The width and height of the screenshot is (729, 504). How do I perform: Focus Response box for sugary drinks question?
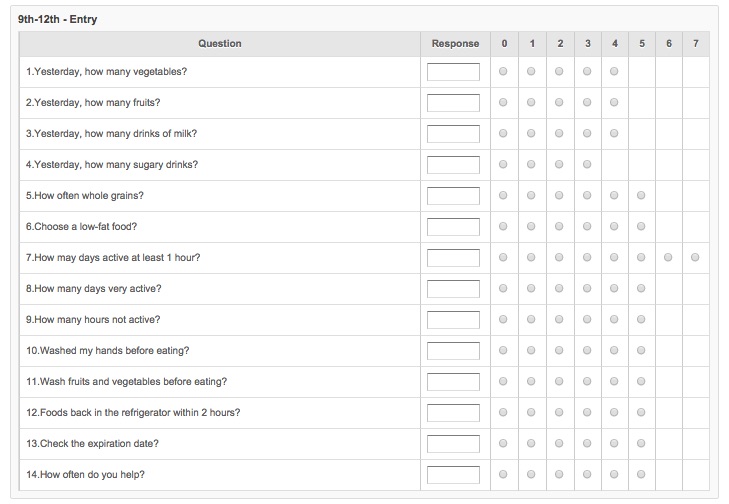453,165
